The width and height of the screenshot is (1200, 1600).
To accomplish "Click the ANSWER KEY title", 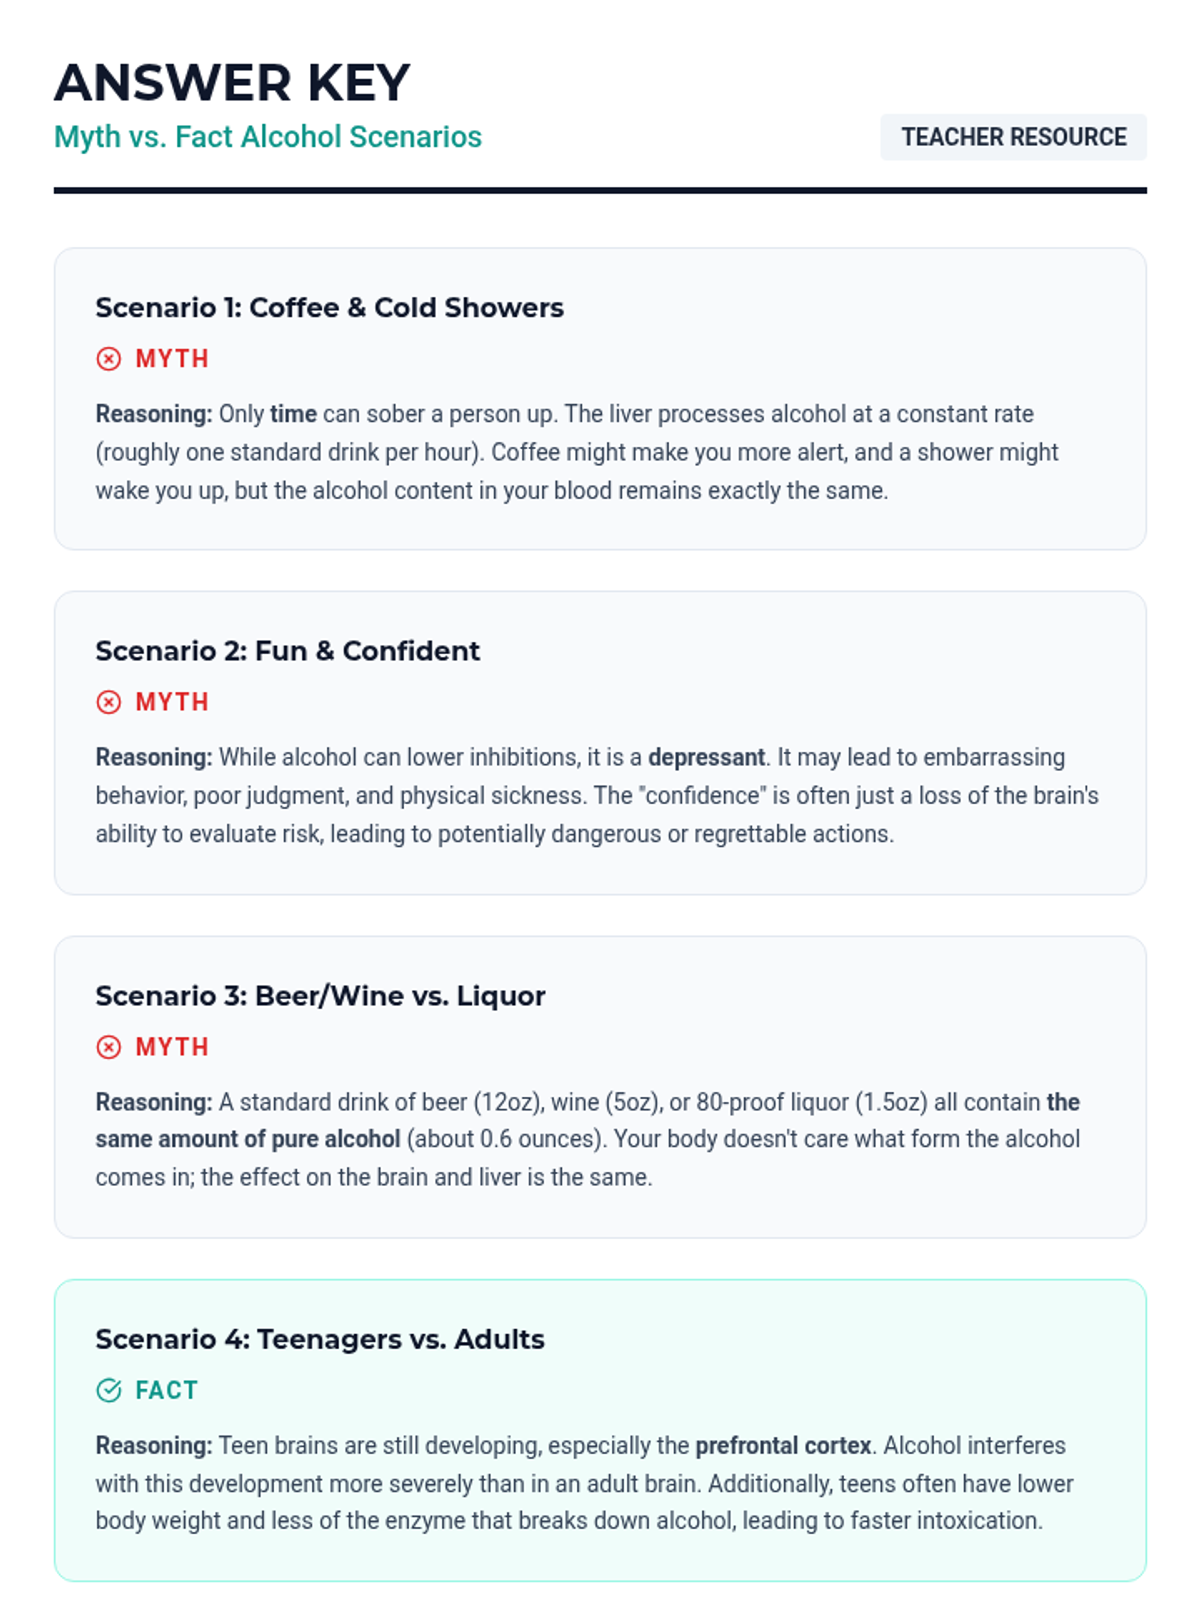I will pos(232,82).
